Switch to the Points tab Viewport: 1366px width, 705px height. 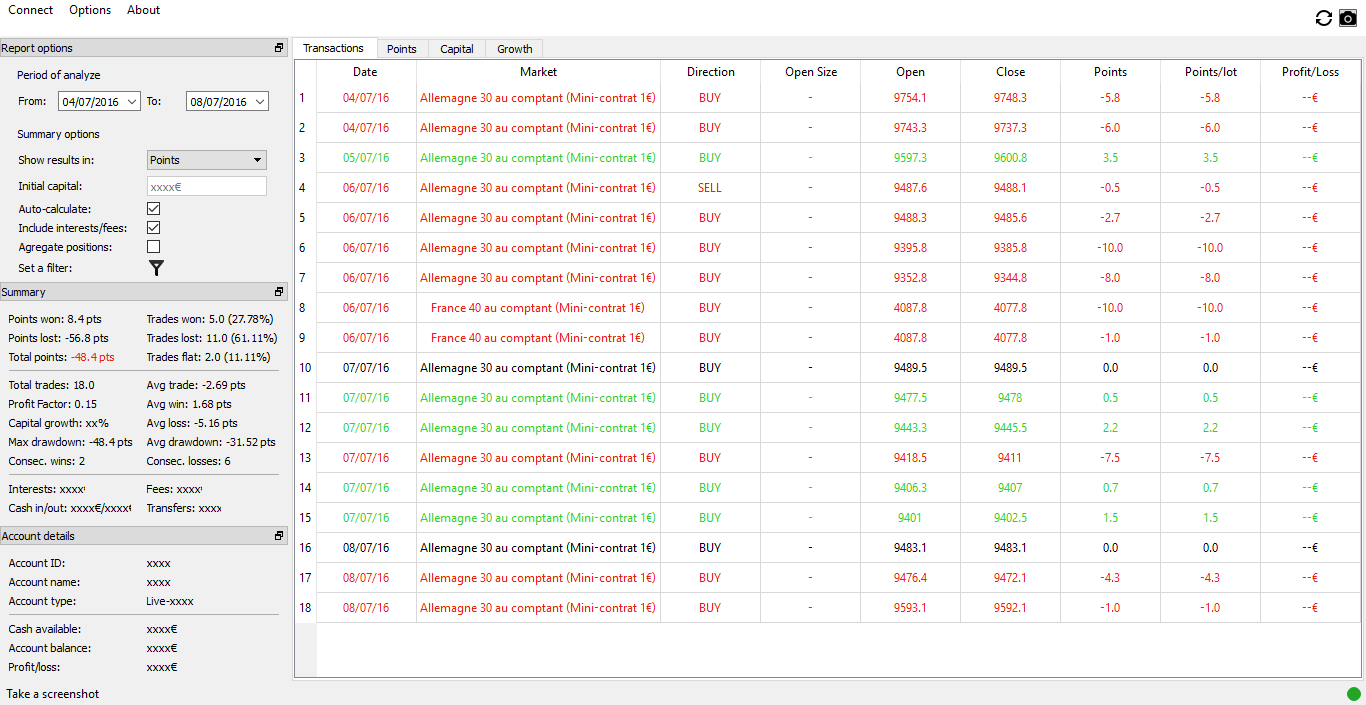[402, 49]
